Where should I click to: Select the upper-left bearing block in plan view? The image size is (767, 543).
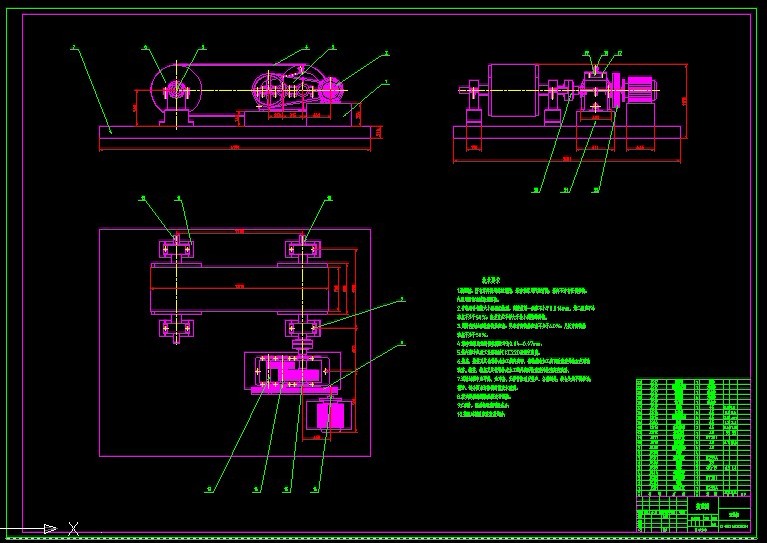click(x=176, y=249)
